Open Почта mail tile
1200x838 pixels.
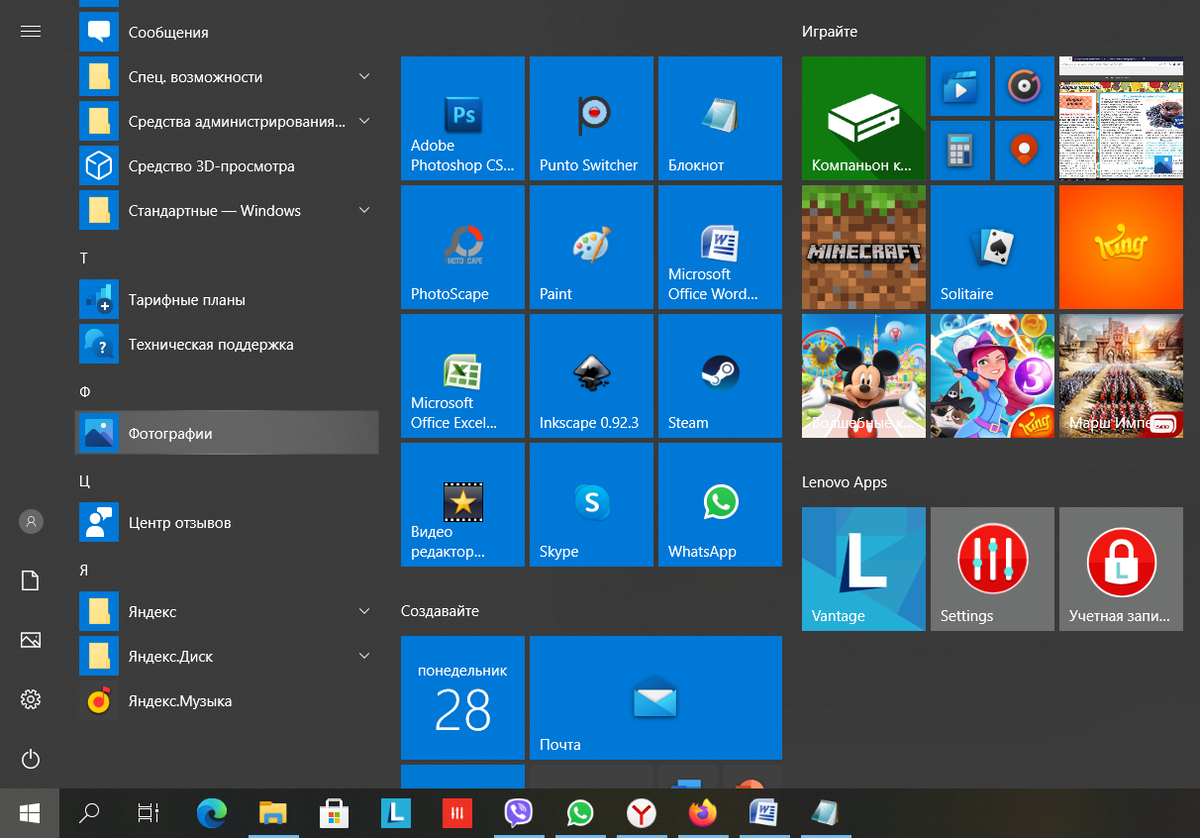coord(655,698)
